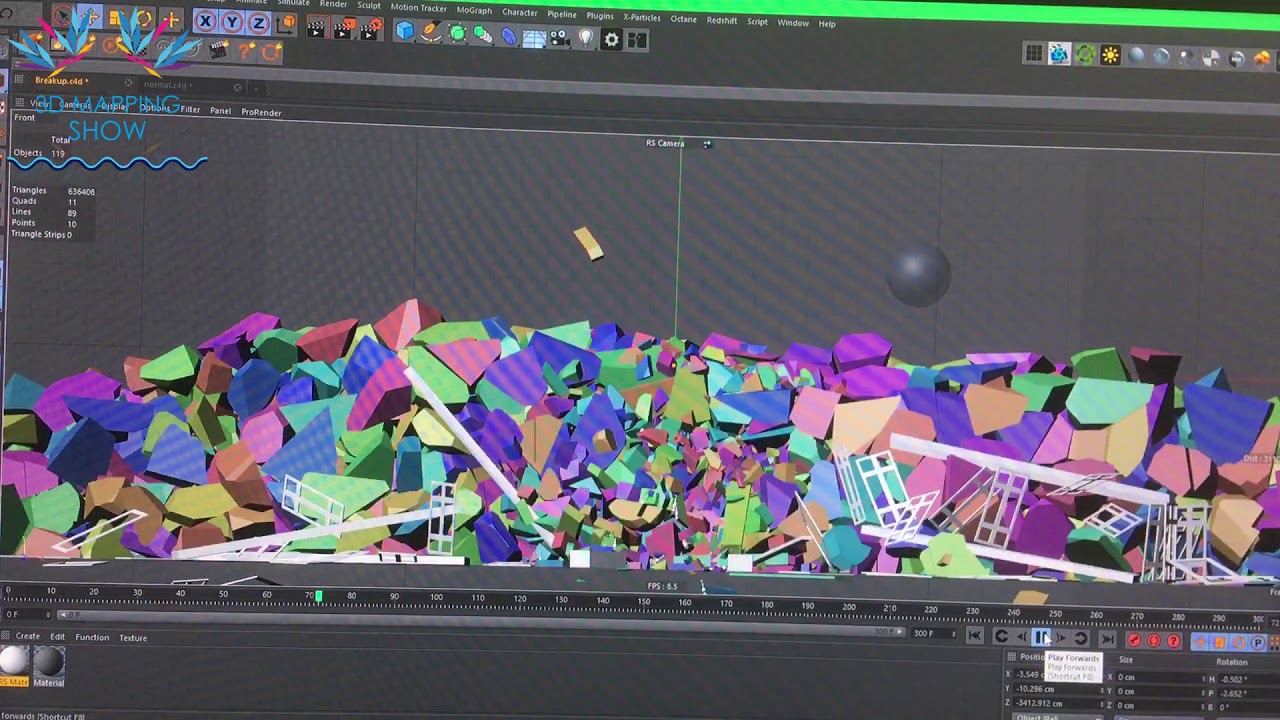Select the spline Pen tool icon
1280x720 pixels.
(x=431, y=32)
